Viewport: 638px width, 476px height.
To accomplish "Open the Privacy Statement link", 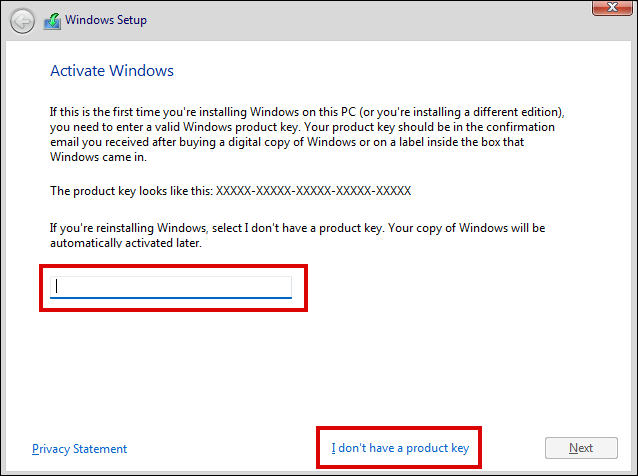I will [x=79, y=449].
